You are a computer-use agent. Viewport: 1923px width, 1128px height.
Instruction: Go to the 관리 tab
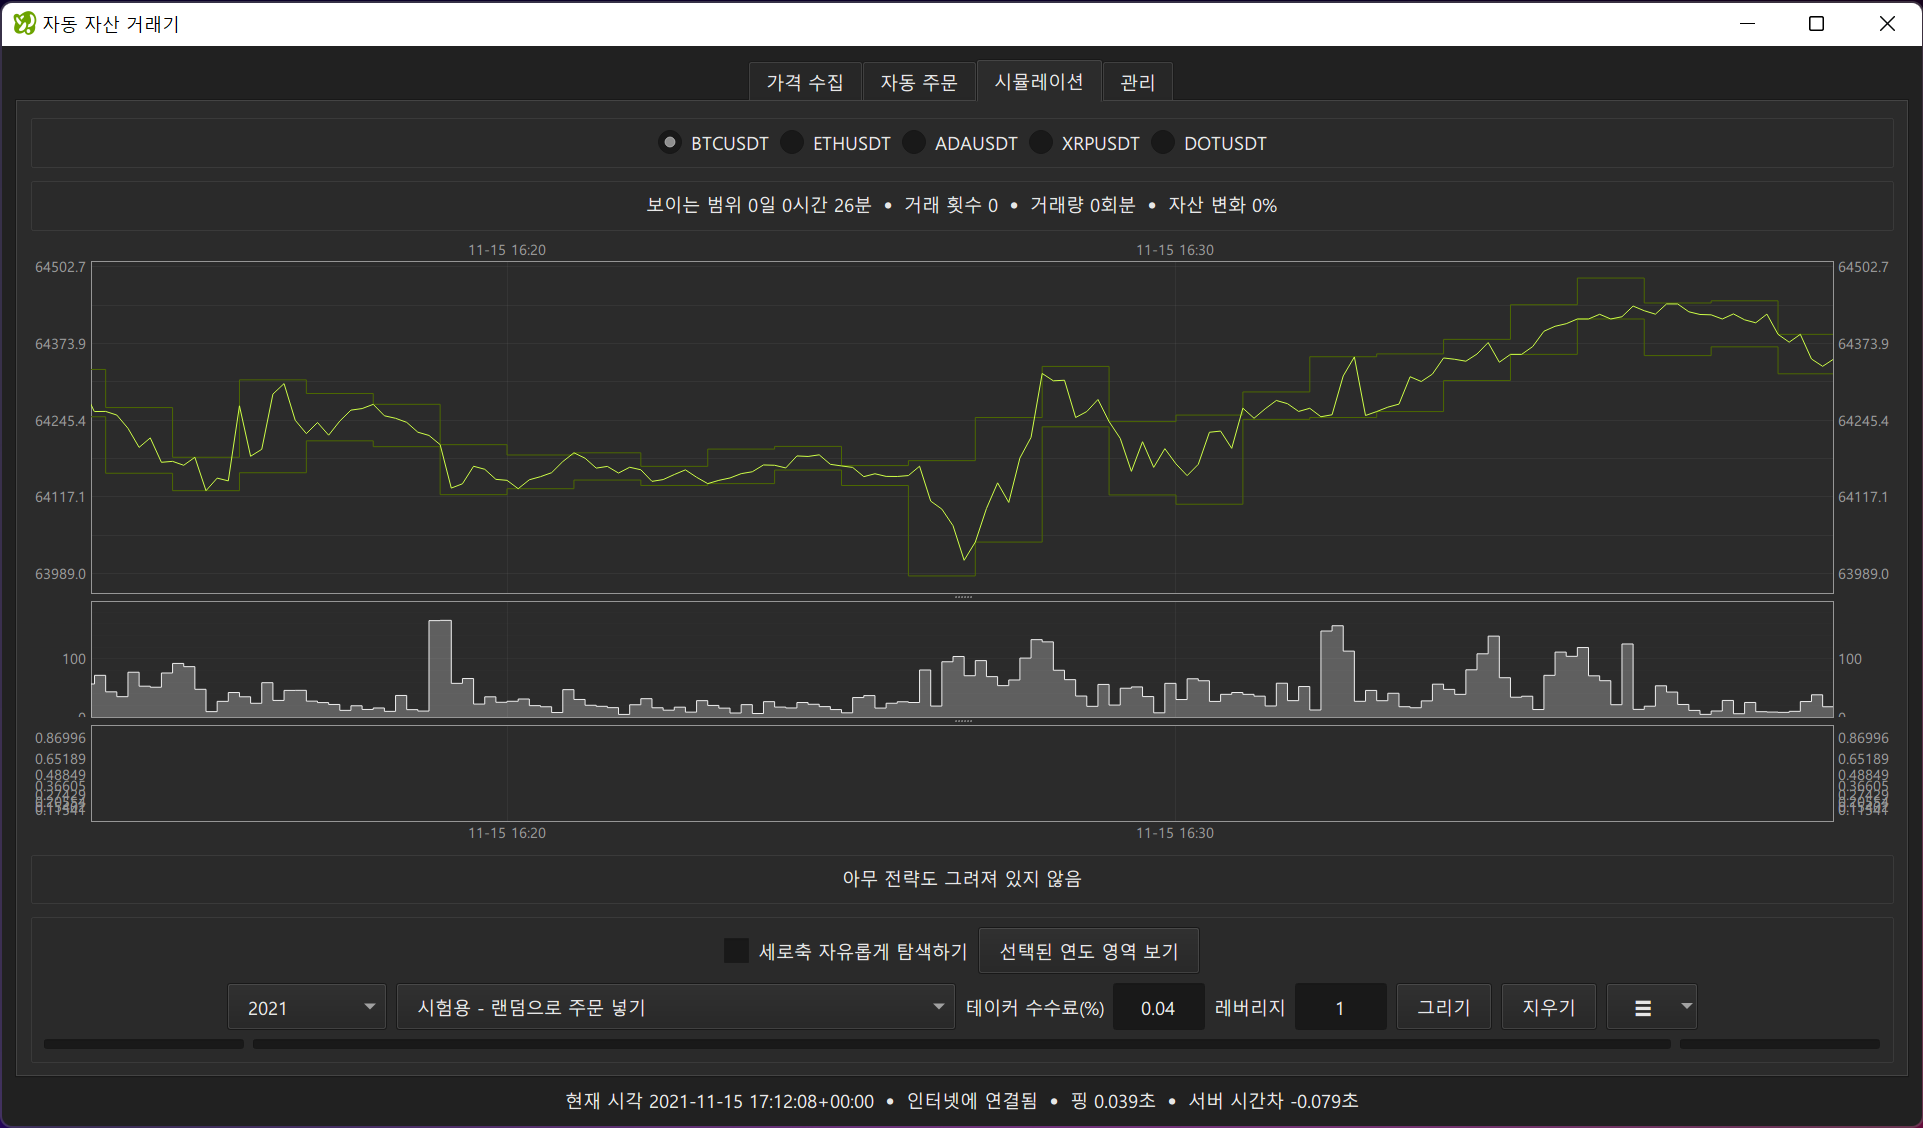point(1137,82)
